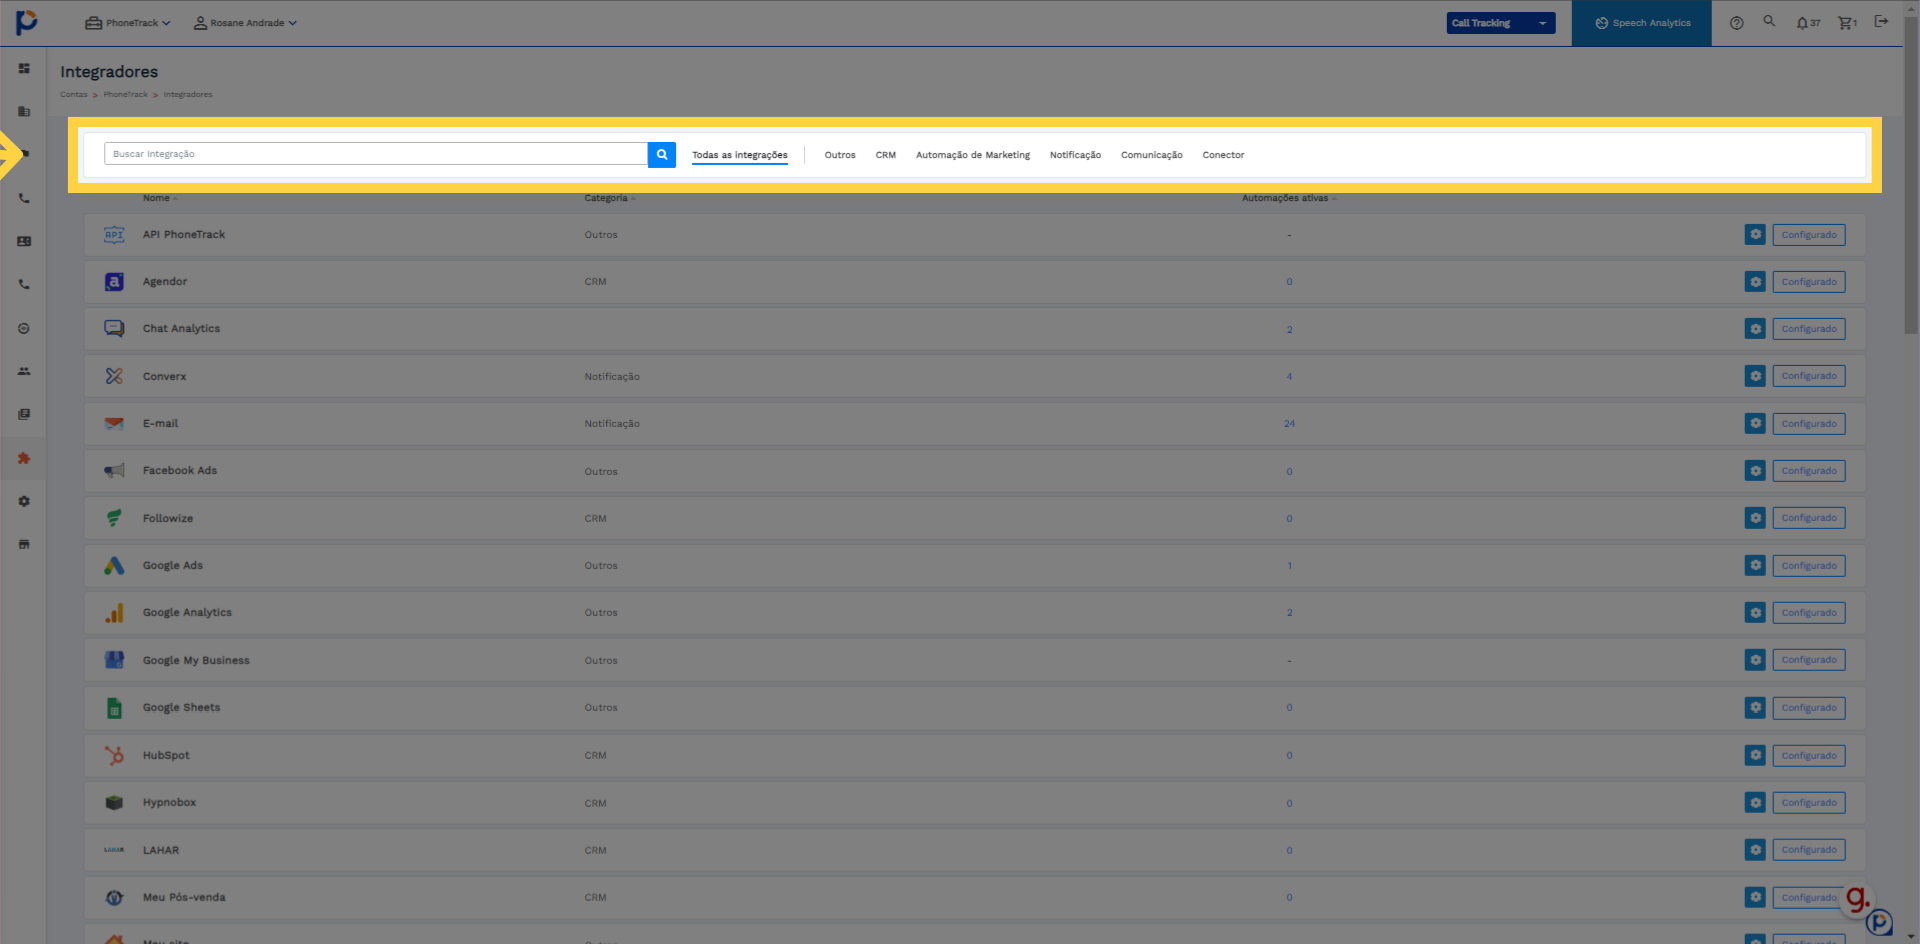This screenshot has width=1920, height=944.
Task: Click gear icon in HubSpot row
Action: (1755, 756)
